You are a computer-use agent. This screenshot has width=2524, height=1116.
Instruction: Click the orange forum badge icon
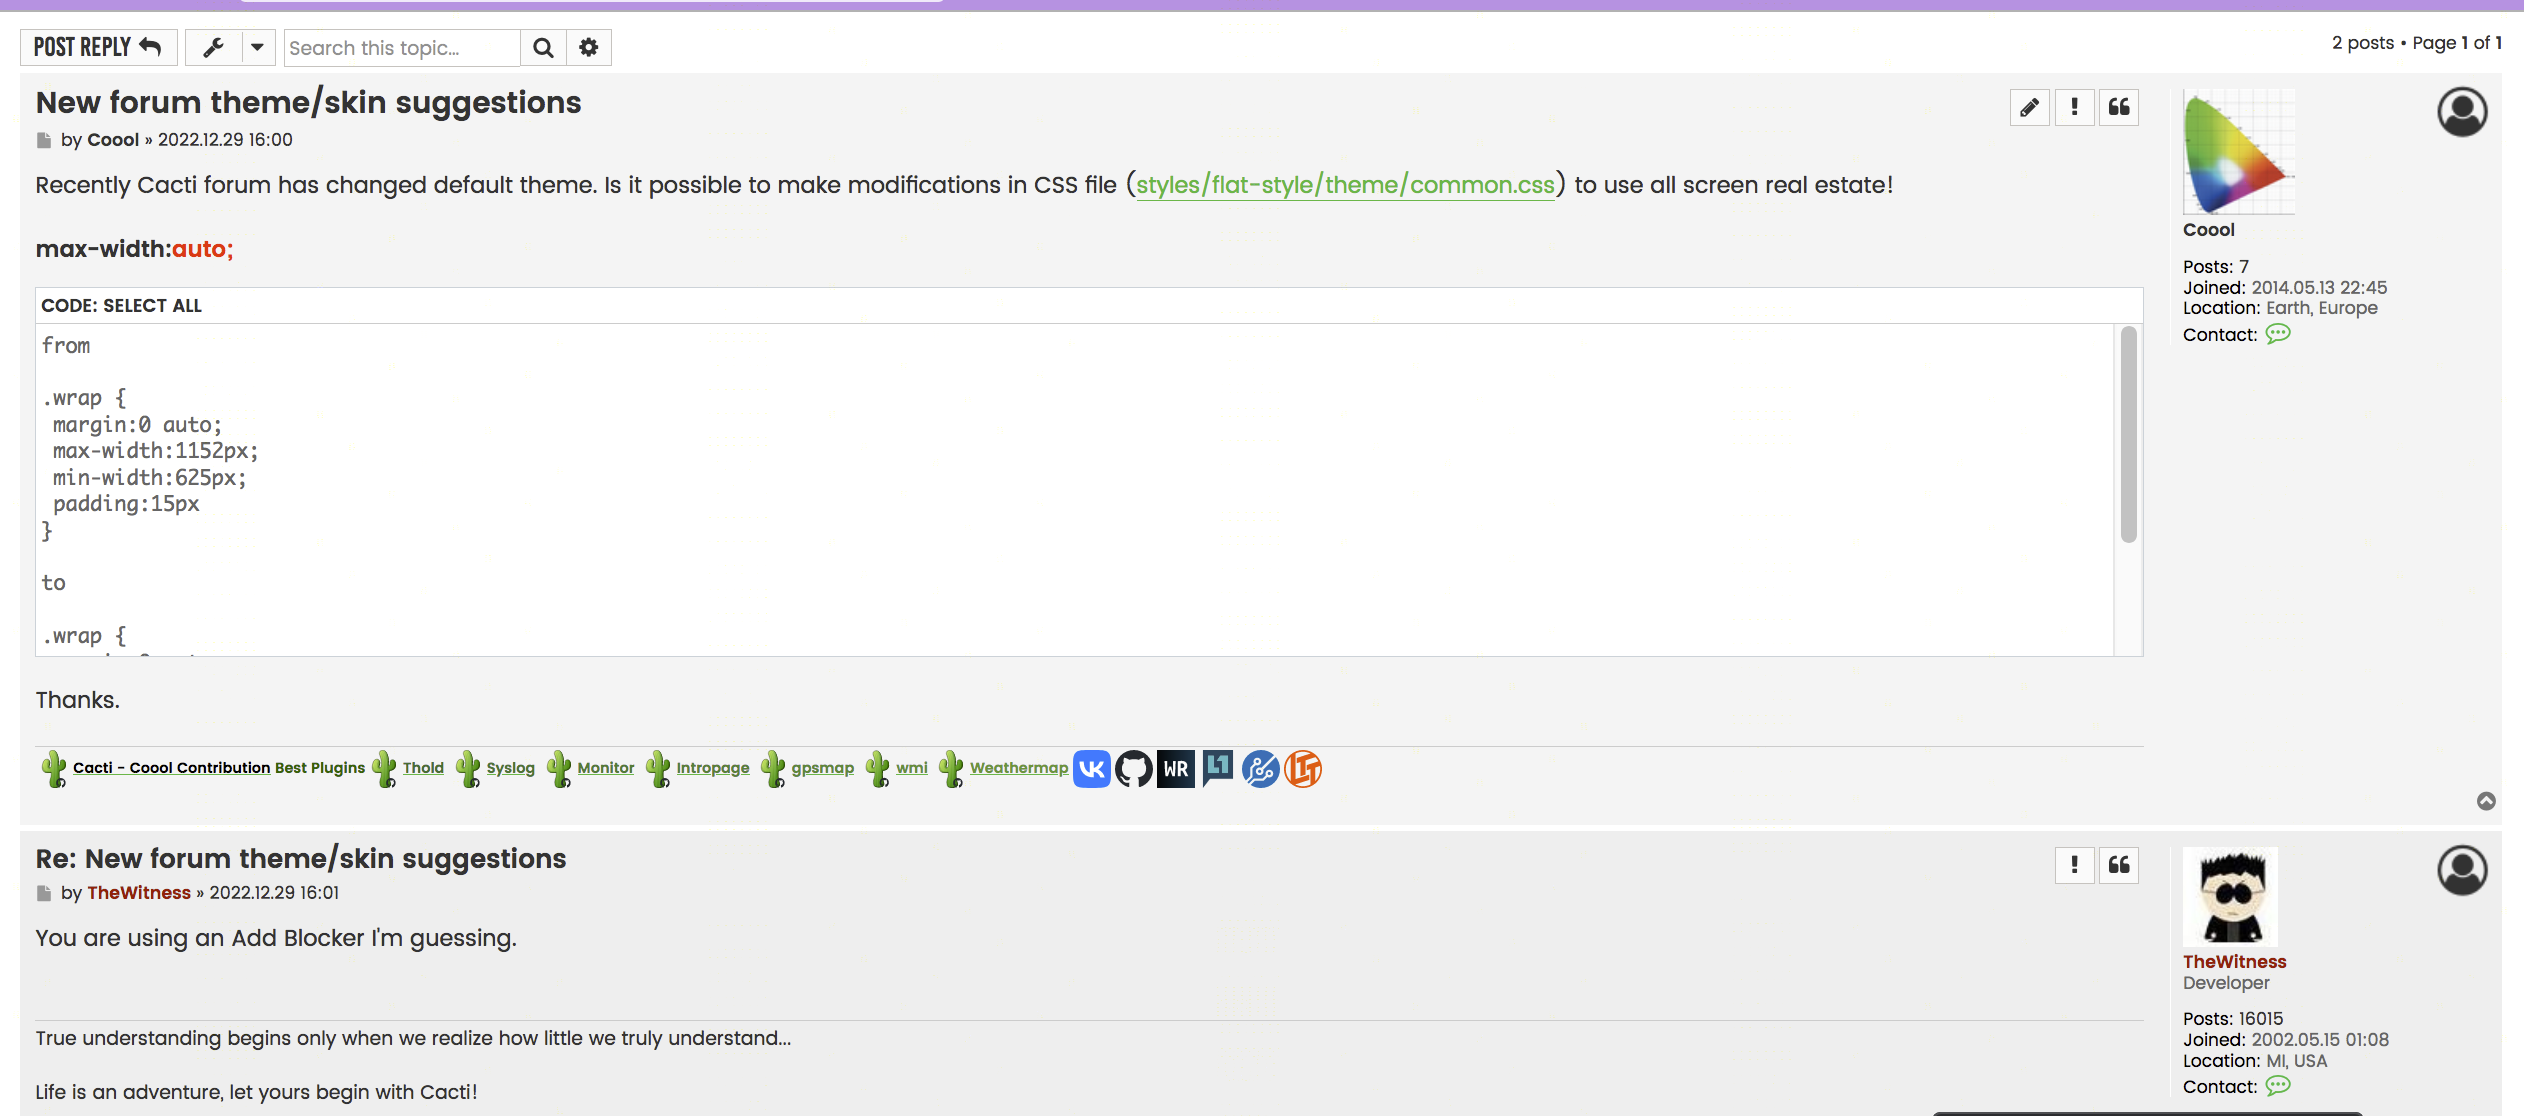click(x=1304, y=767)
